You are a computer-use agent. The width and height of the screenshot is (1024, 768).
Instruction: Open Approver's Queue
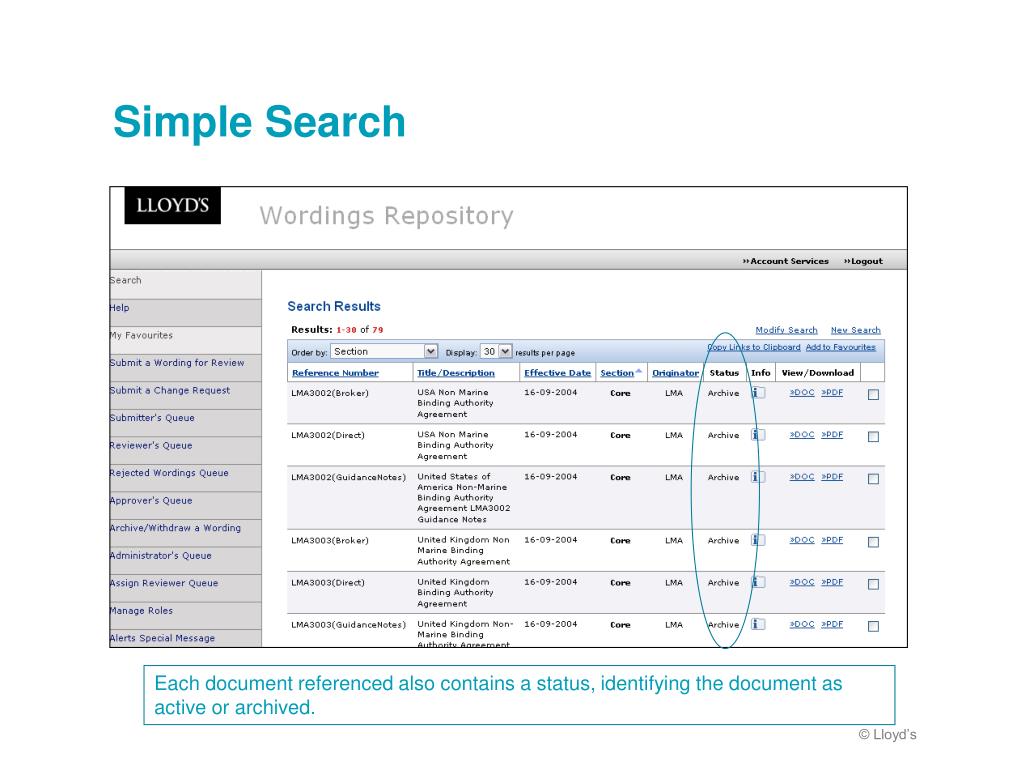(x=185, y=505)
